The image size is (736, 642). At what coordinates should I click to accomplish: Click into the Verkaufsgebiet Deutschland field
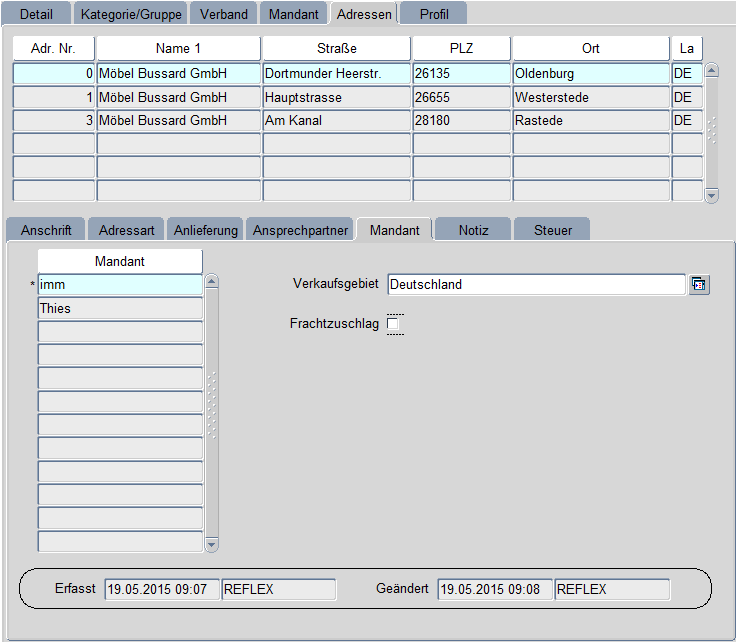(x=535, y=285)
